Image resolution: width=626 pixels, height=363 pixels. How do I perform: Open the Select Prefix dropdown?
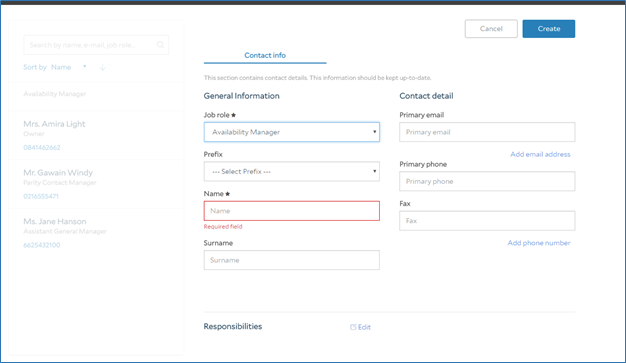pyautogui.click(x=291, y=172)
